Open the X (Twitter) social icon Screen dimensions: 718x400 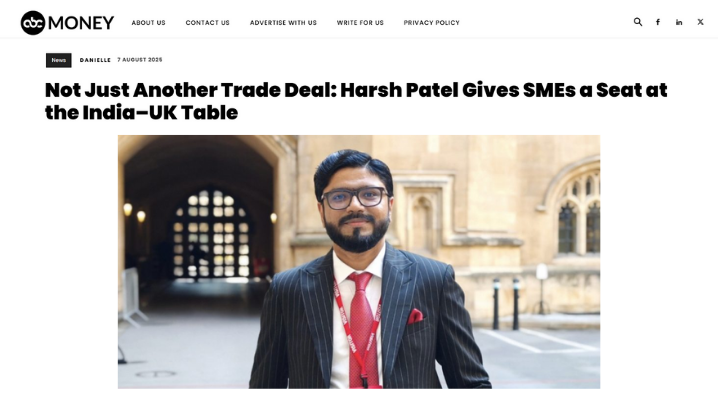point(701,22)
